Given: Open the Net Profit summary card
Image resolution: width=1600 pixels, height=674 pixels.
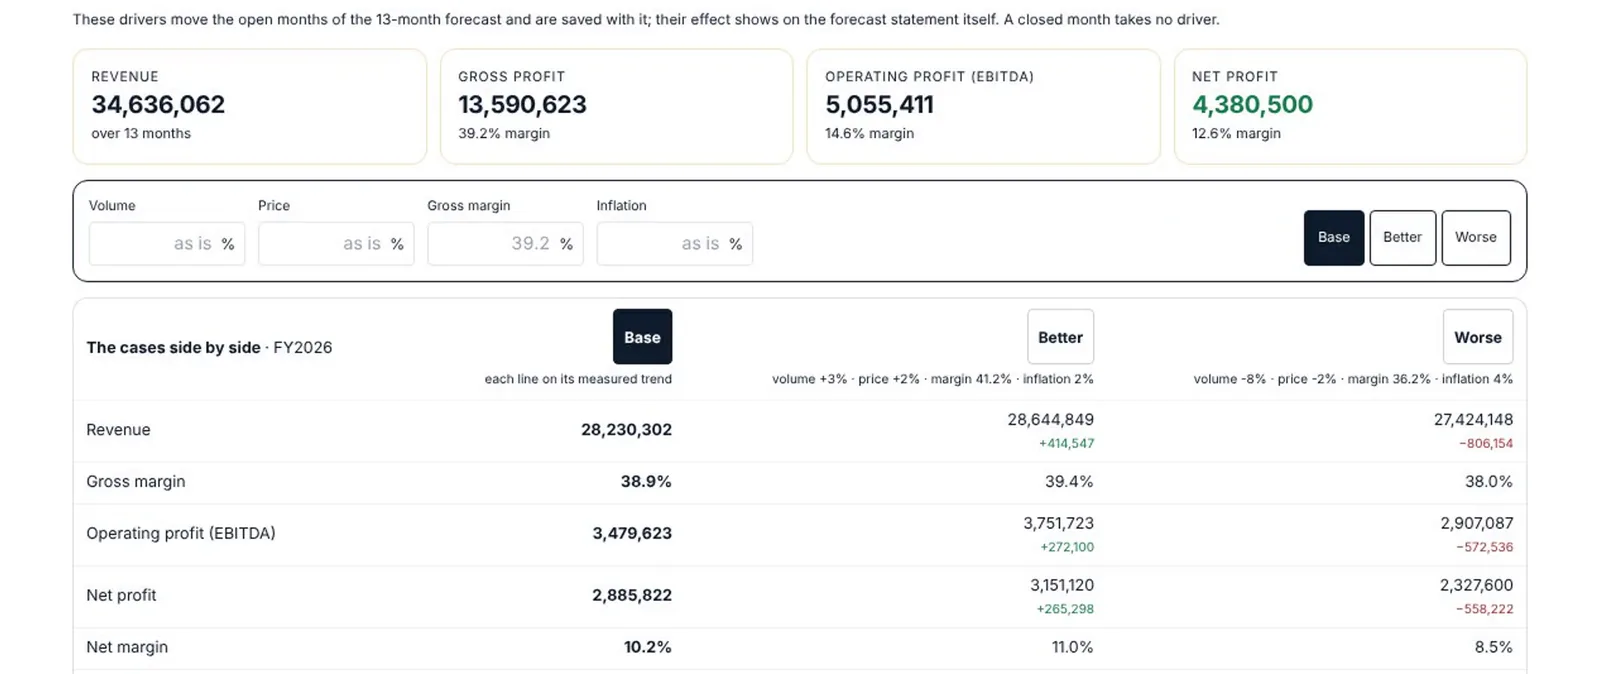Looking at the screenshot, I should pyautogui.click(x=1350, y=106).
